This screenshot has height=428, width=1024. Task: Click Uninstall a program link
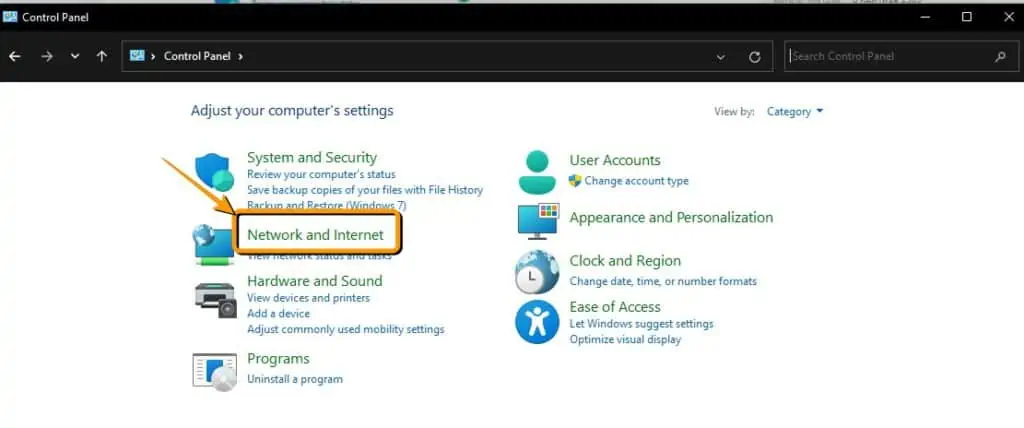(295, 379)
